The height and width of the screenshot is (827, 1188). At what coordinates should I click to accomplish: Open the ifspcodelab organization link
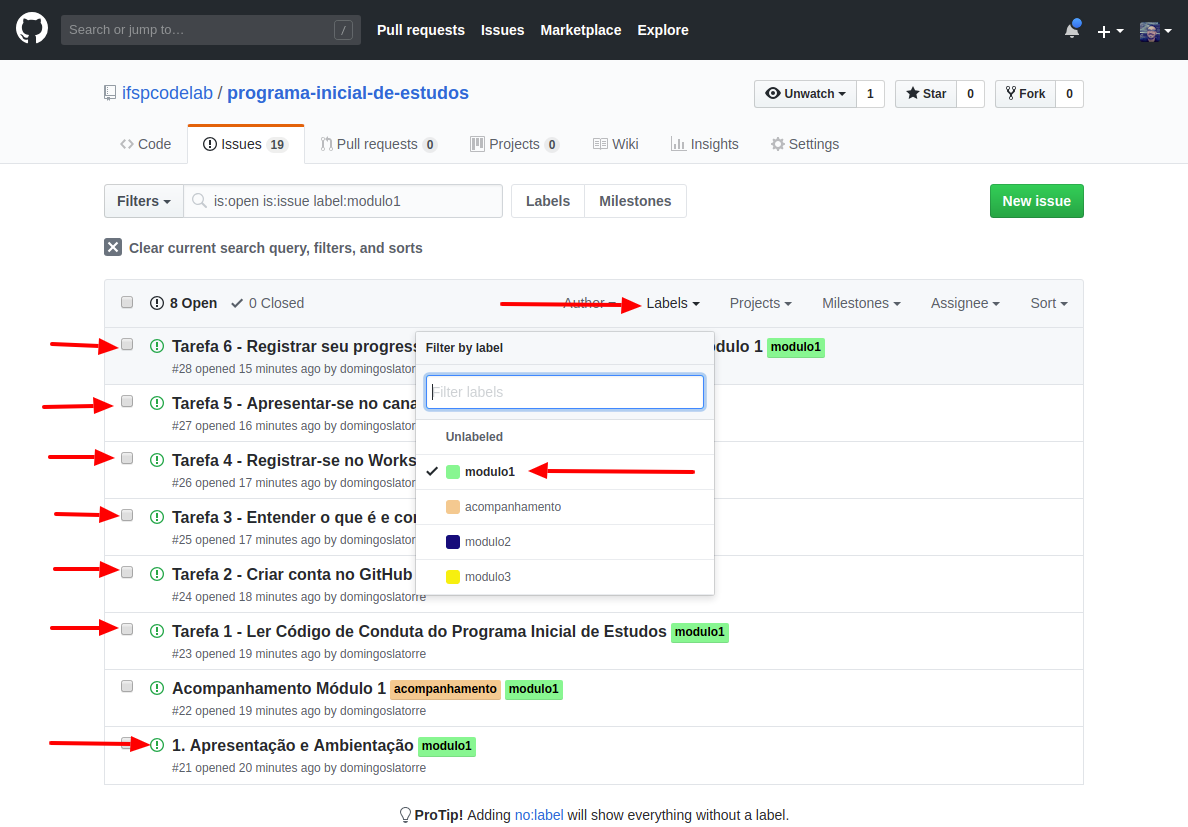167,92
